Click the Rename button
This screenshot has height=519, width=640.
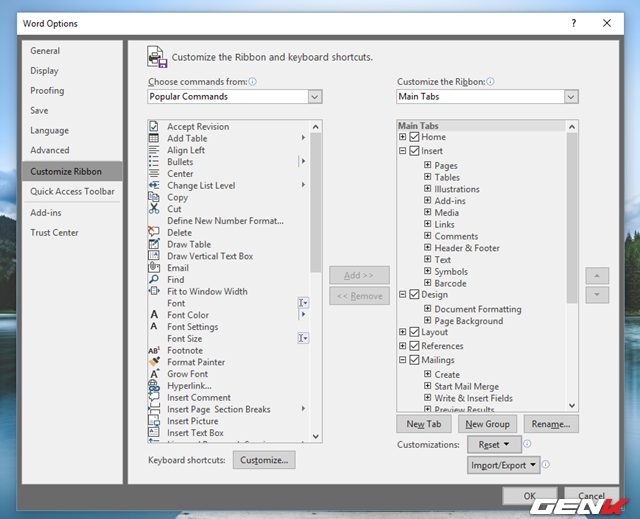(x=551, y=424)
